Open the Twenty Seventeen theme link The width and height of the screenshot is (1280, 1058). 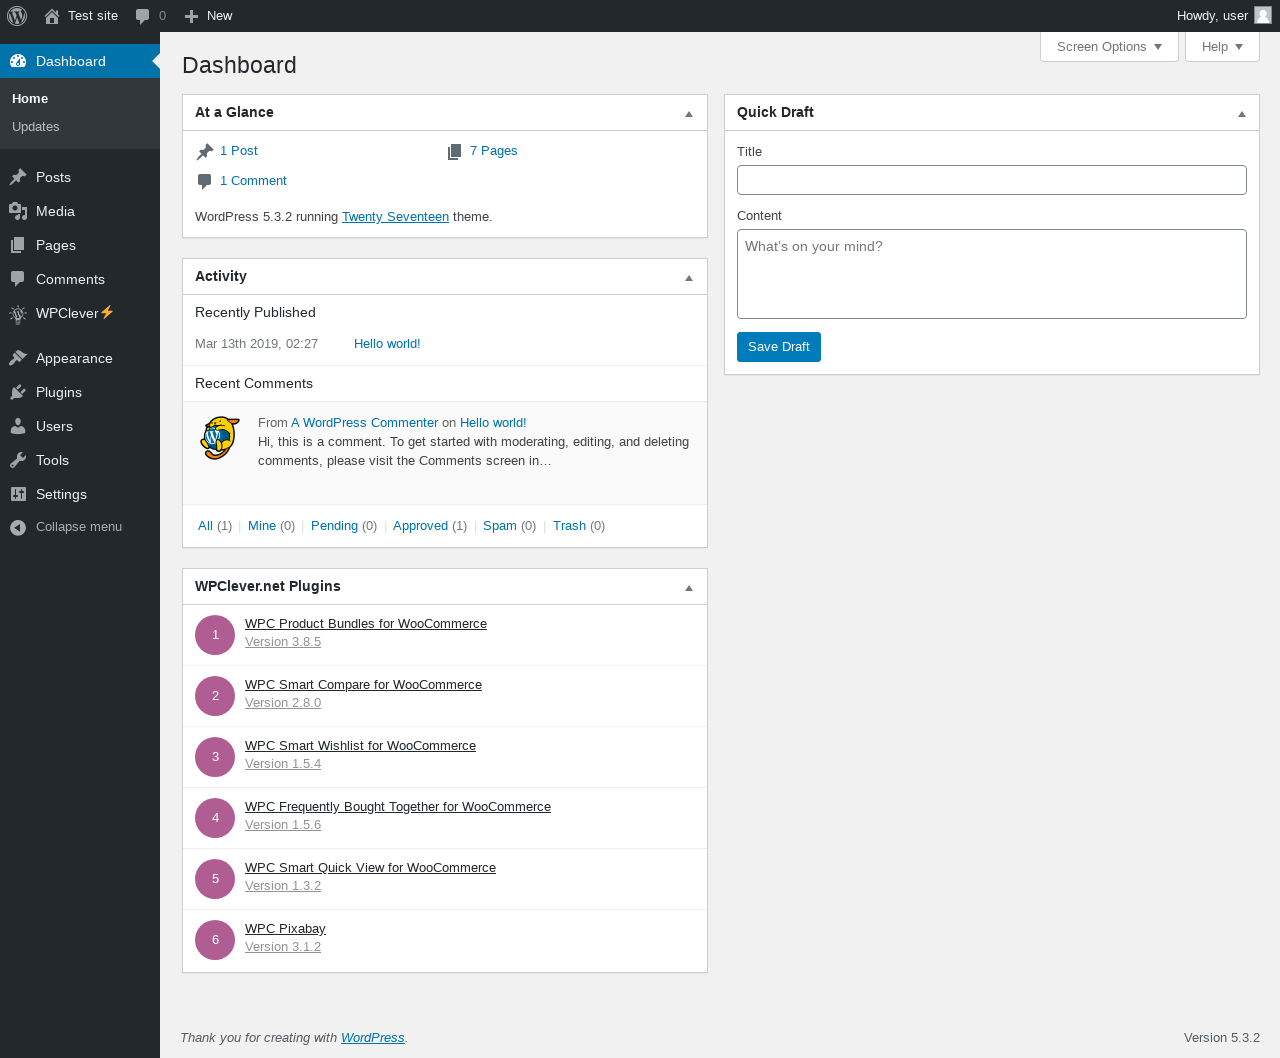(x=395, y=217)
